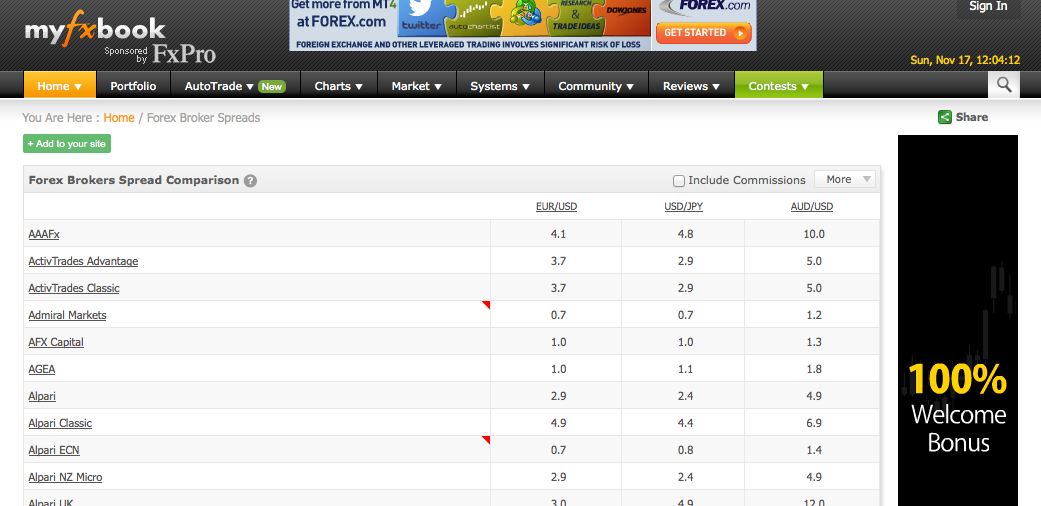Open the More dropdown

(x=845, y=180)
